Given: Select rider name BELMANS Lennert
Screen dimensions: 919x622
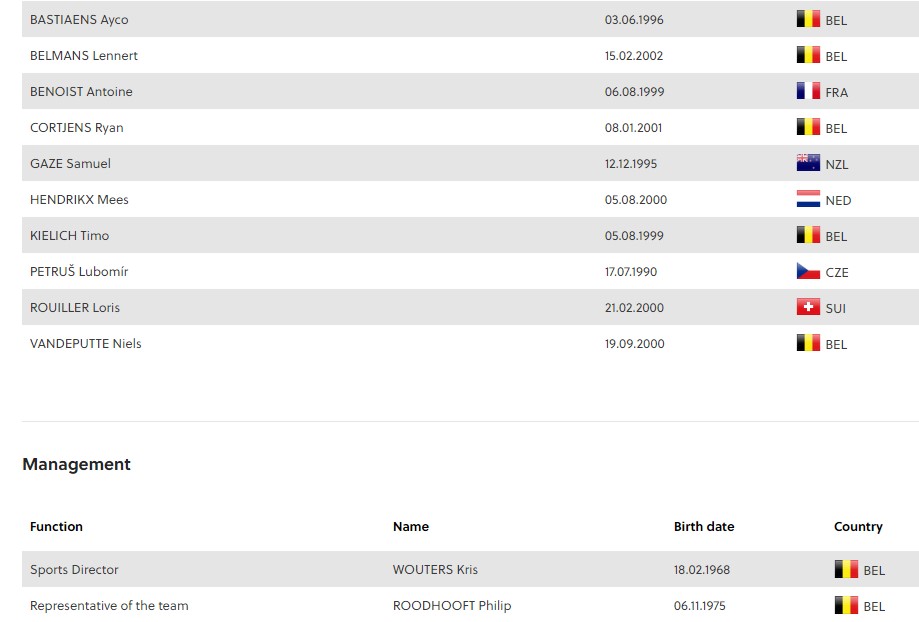Looking at the screenshot, I should [x=84, y=56].
